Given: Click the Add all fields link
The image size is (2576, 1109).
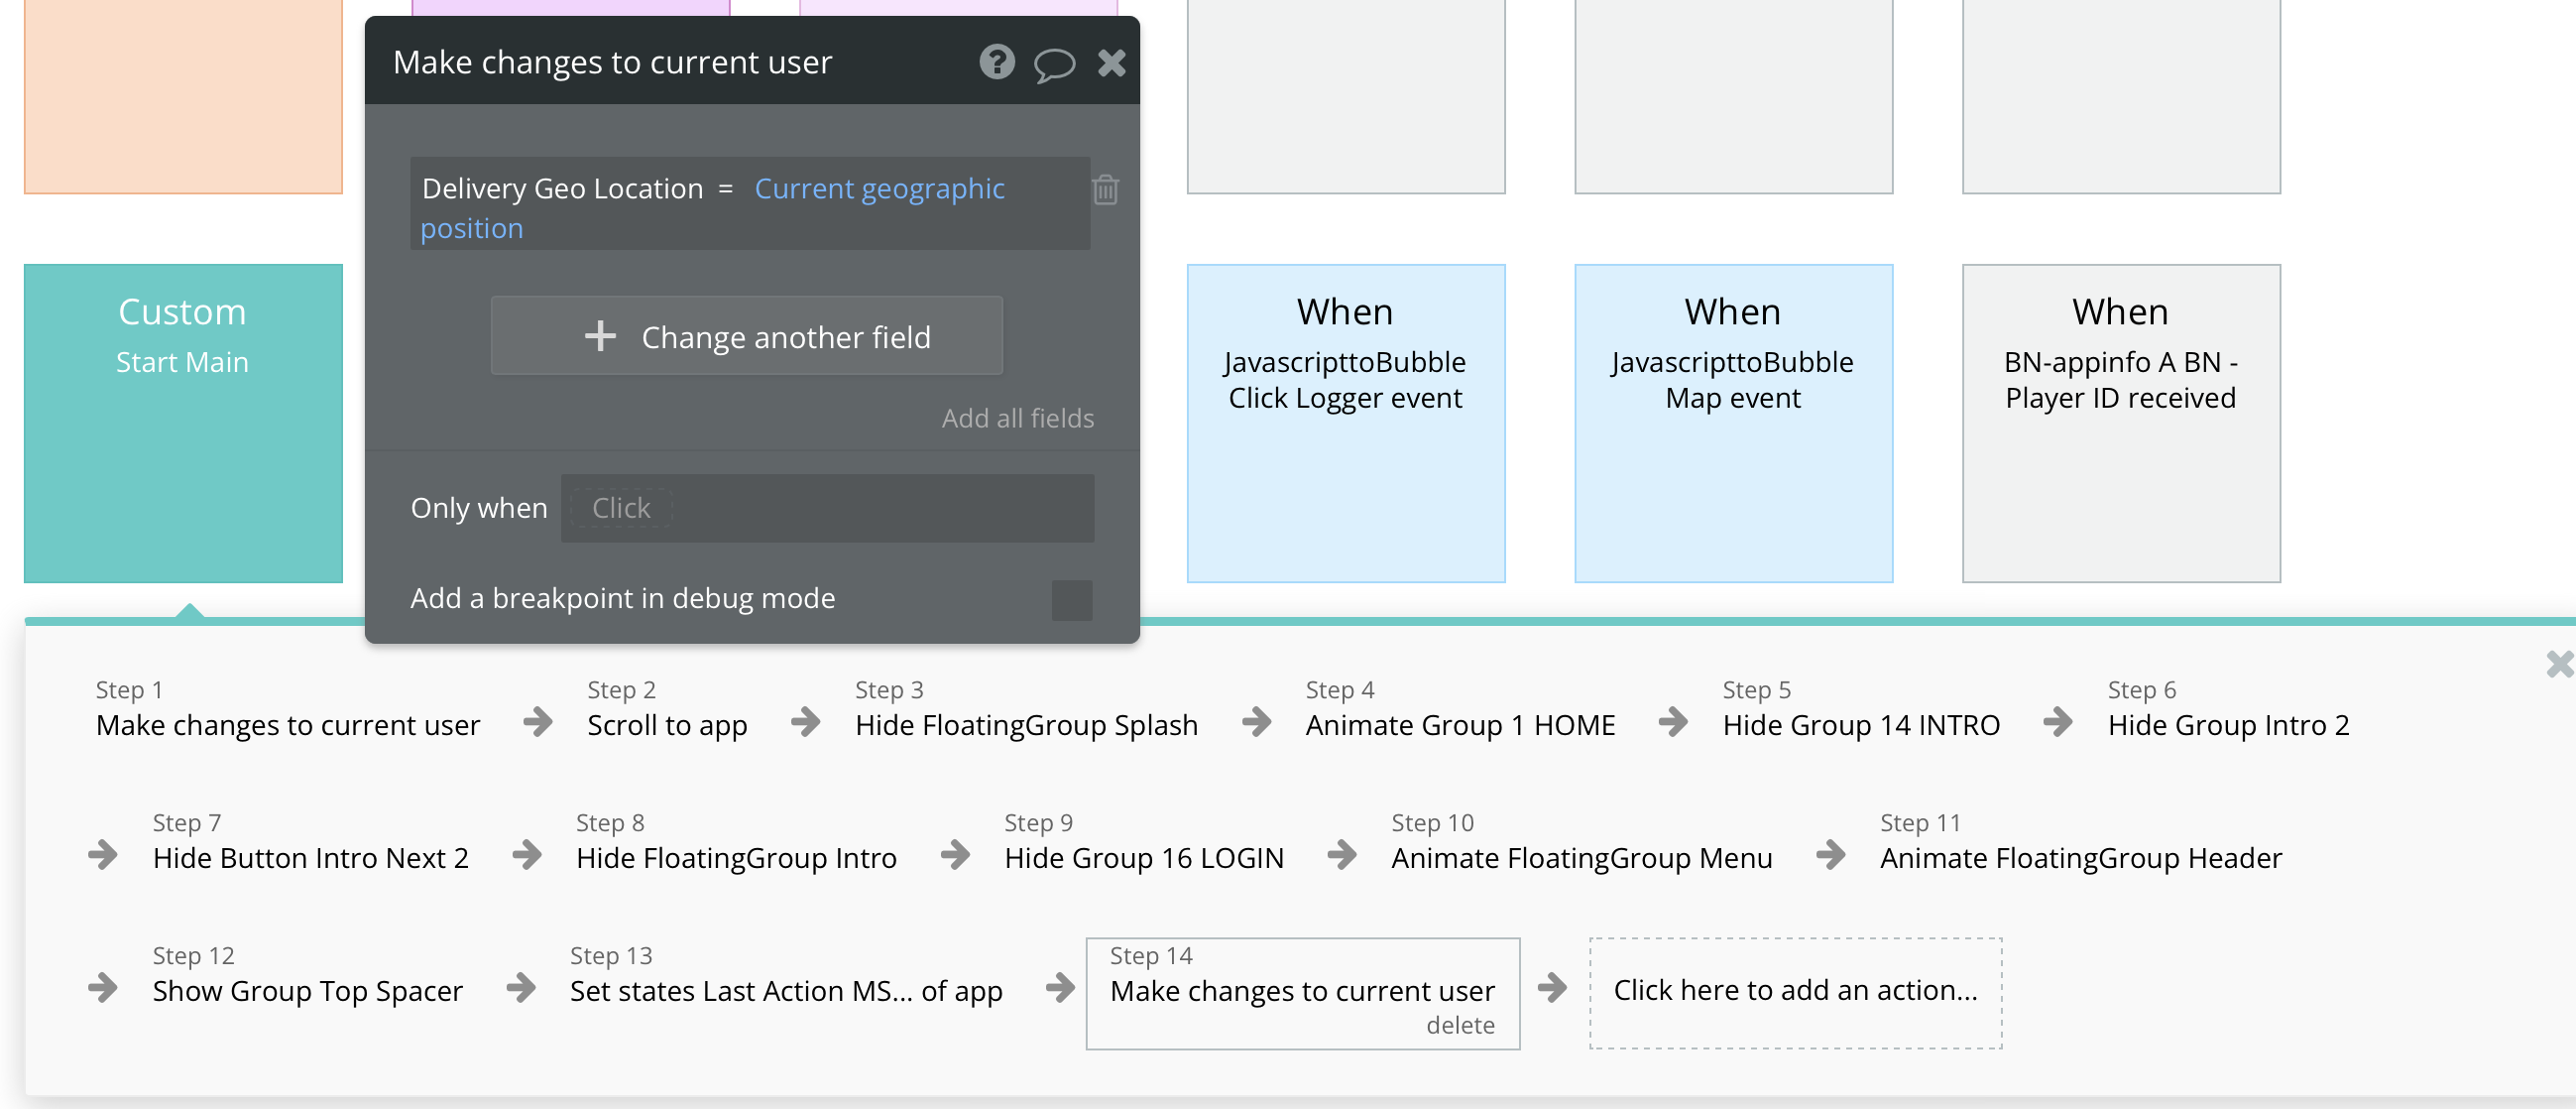Looking at the screenshot, I should [x=1017, y=418].
